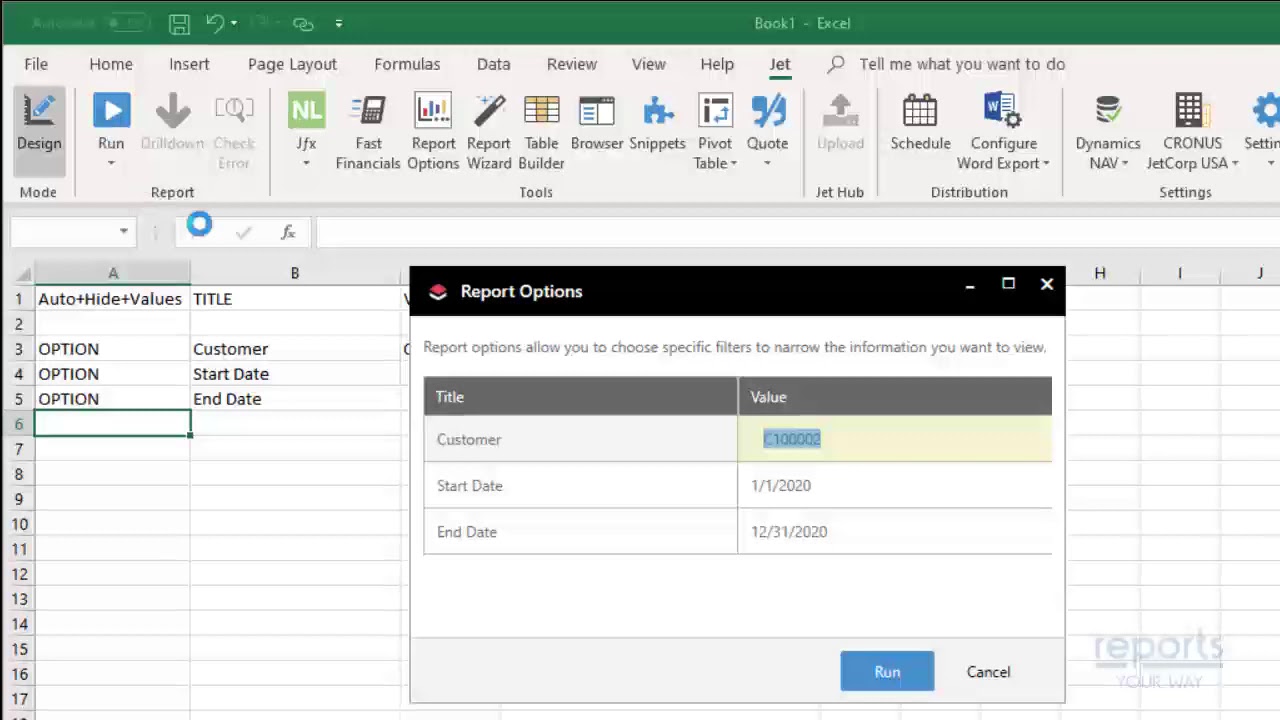Click Run button in Report Options dialog
The width and height of the screenshot is (1280, 720).
tap(887, 672)
